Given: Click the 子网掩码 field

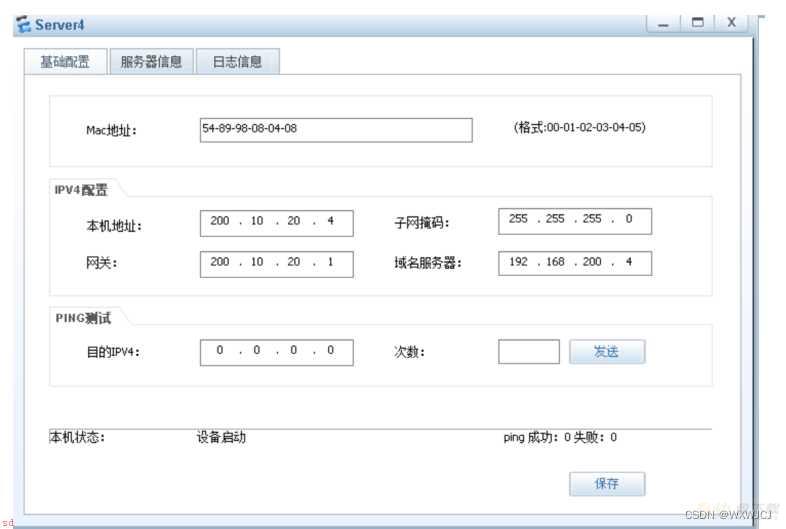Looking at the screenshot, I should (x=575, y=221).
